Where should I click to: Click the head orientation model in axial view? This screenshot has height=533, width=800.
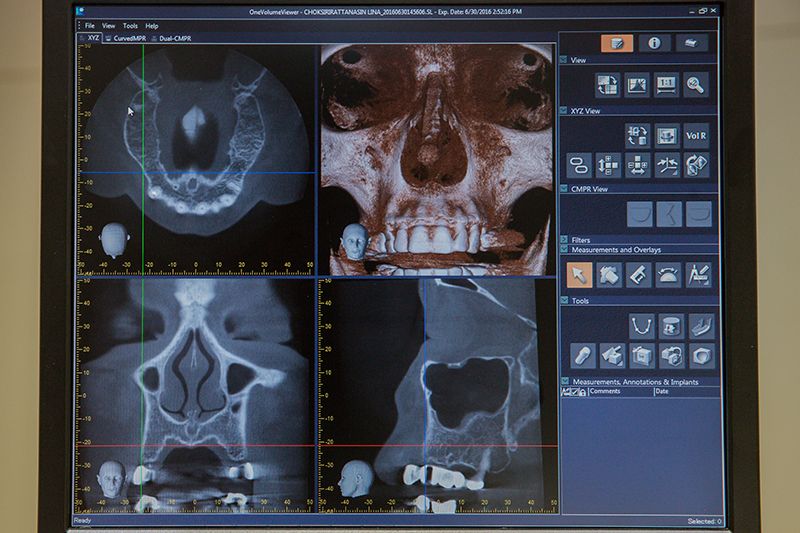114,240
